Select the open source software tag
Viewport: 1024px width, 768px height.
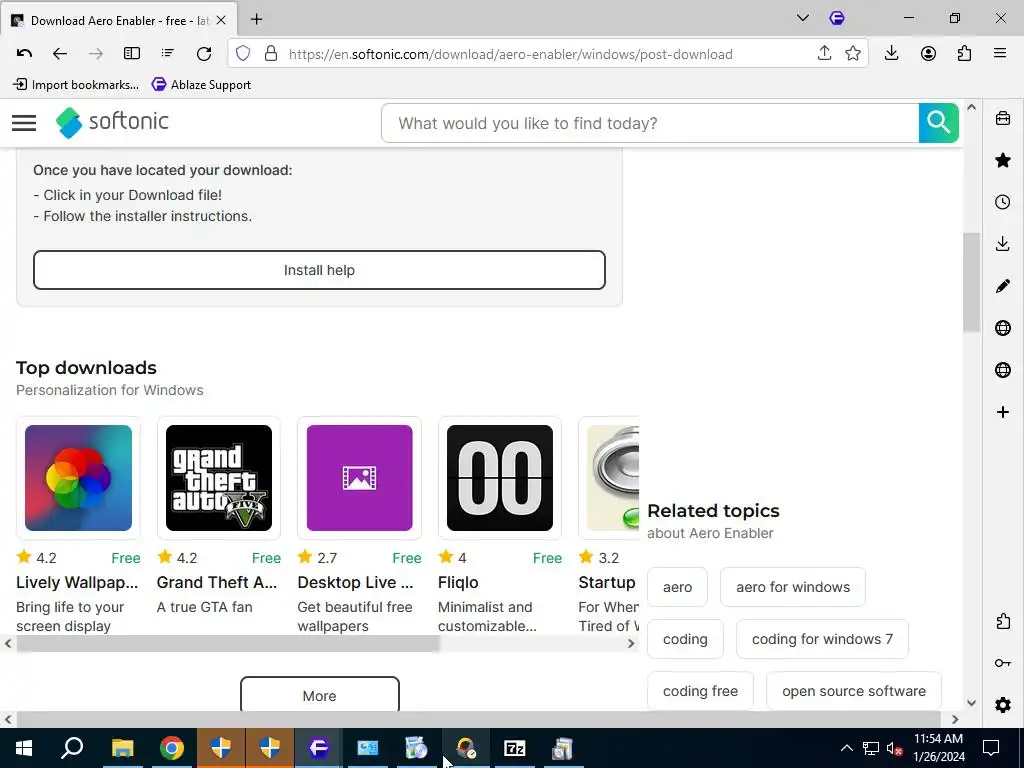(854, 691)
